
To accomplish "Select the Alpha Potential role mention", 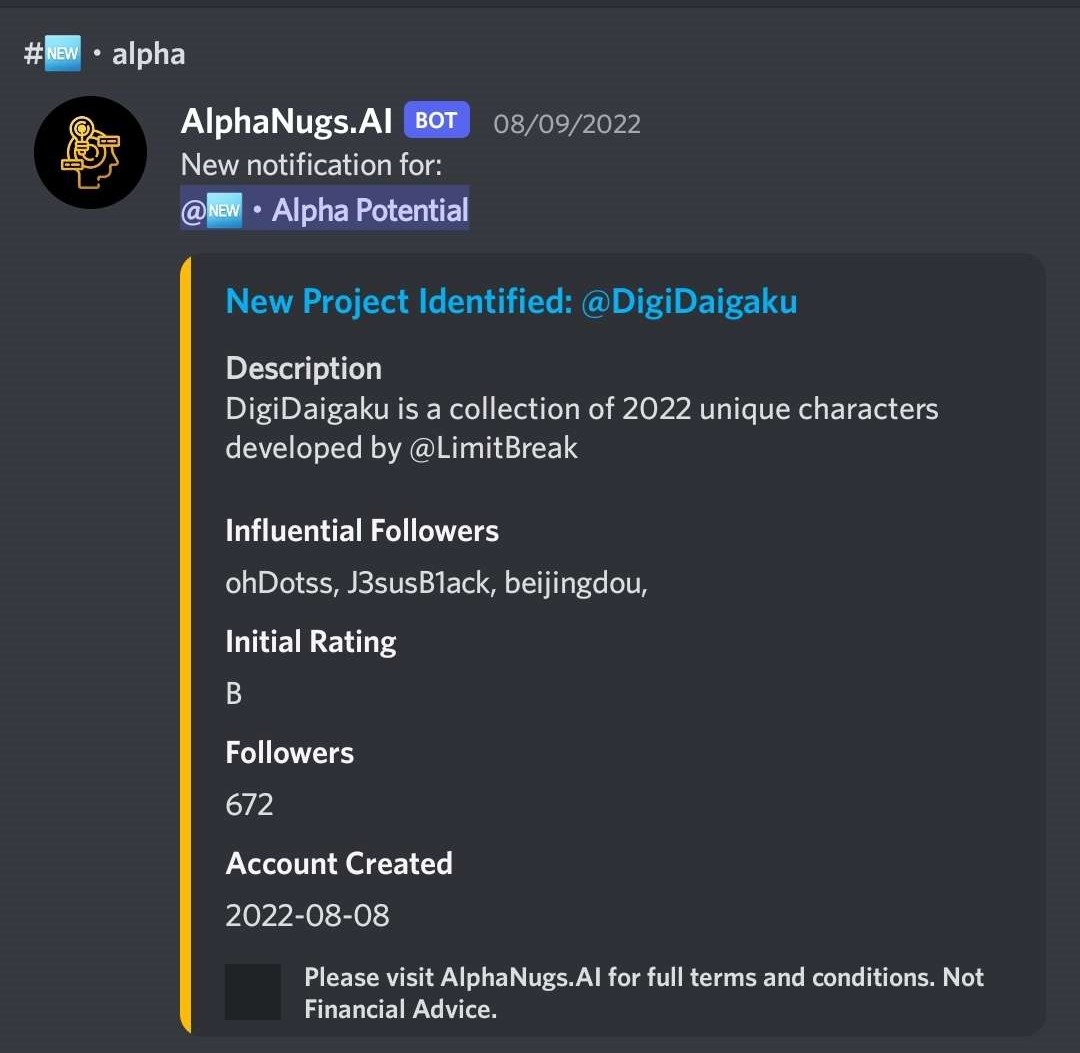I will [369, 211].
